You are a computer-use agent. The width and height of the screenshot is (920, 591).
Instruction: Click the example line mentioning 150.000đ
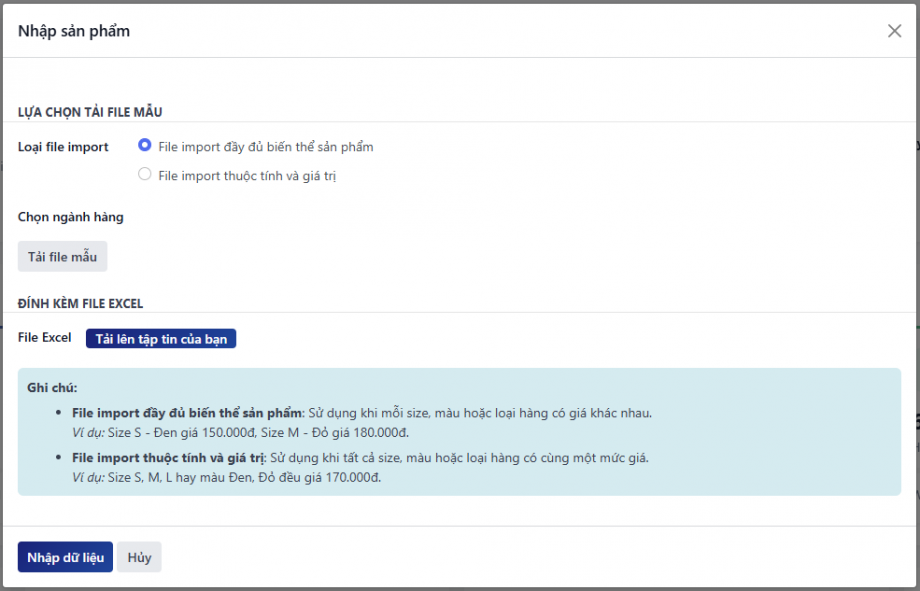point(240,432)
